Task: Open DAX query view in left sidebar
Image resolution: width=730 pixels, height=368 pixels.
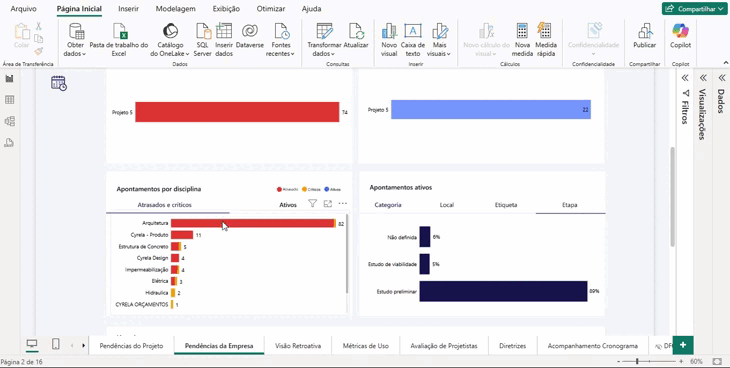Action: [9, 143]
